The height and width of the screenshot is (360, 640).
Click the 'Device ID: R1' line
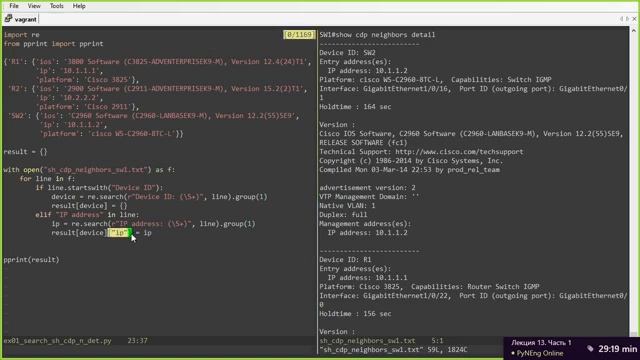(345, 259)
